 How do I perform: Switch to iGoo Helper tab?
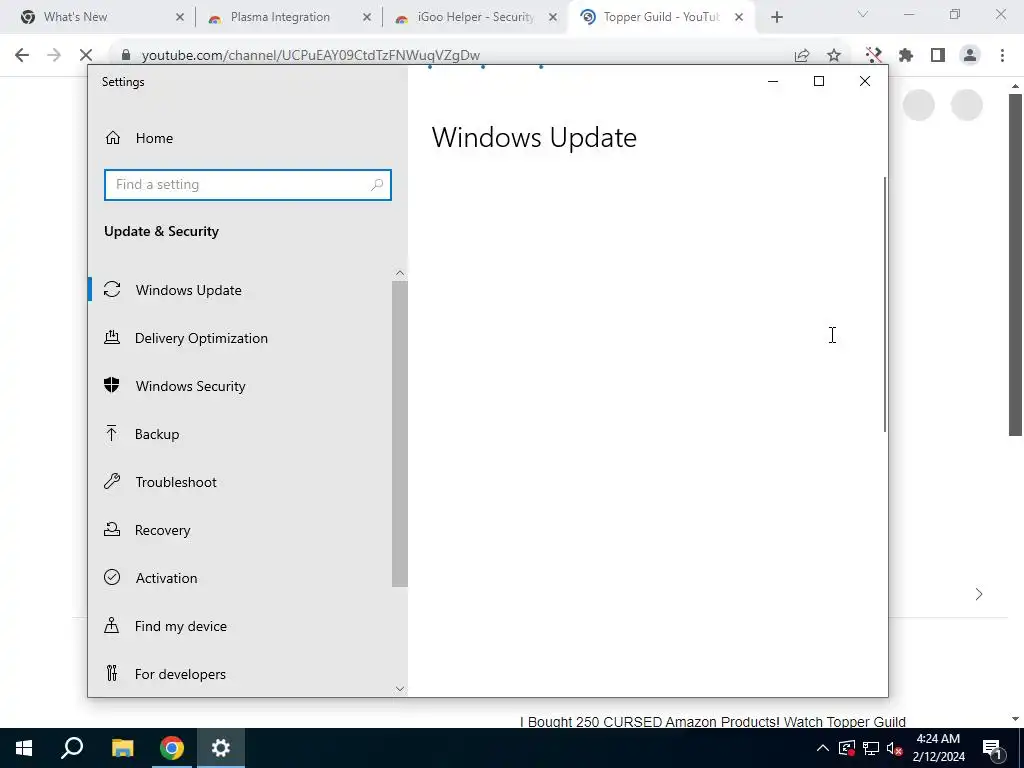pos(475,17)
